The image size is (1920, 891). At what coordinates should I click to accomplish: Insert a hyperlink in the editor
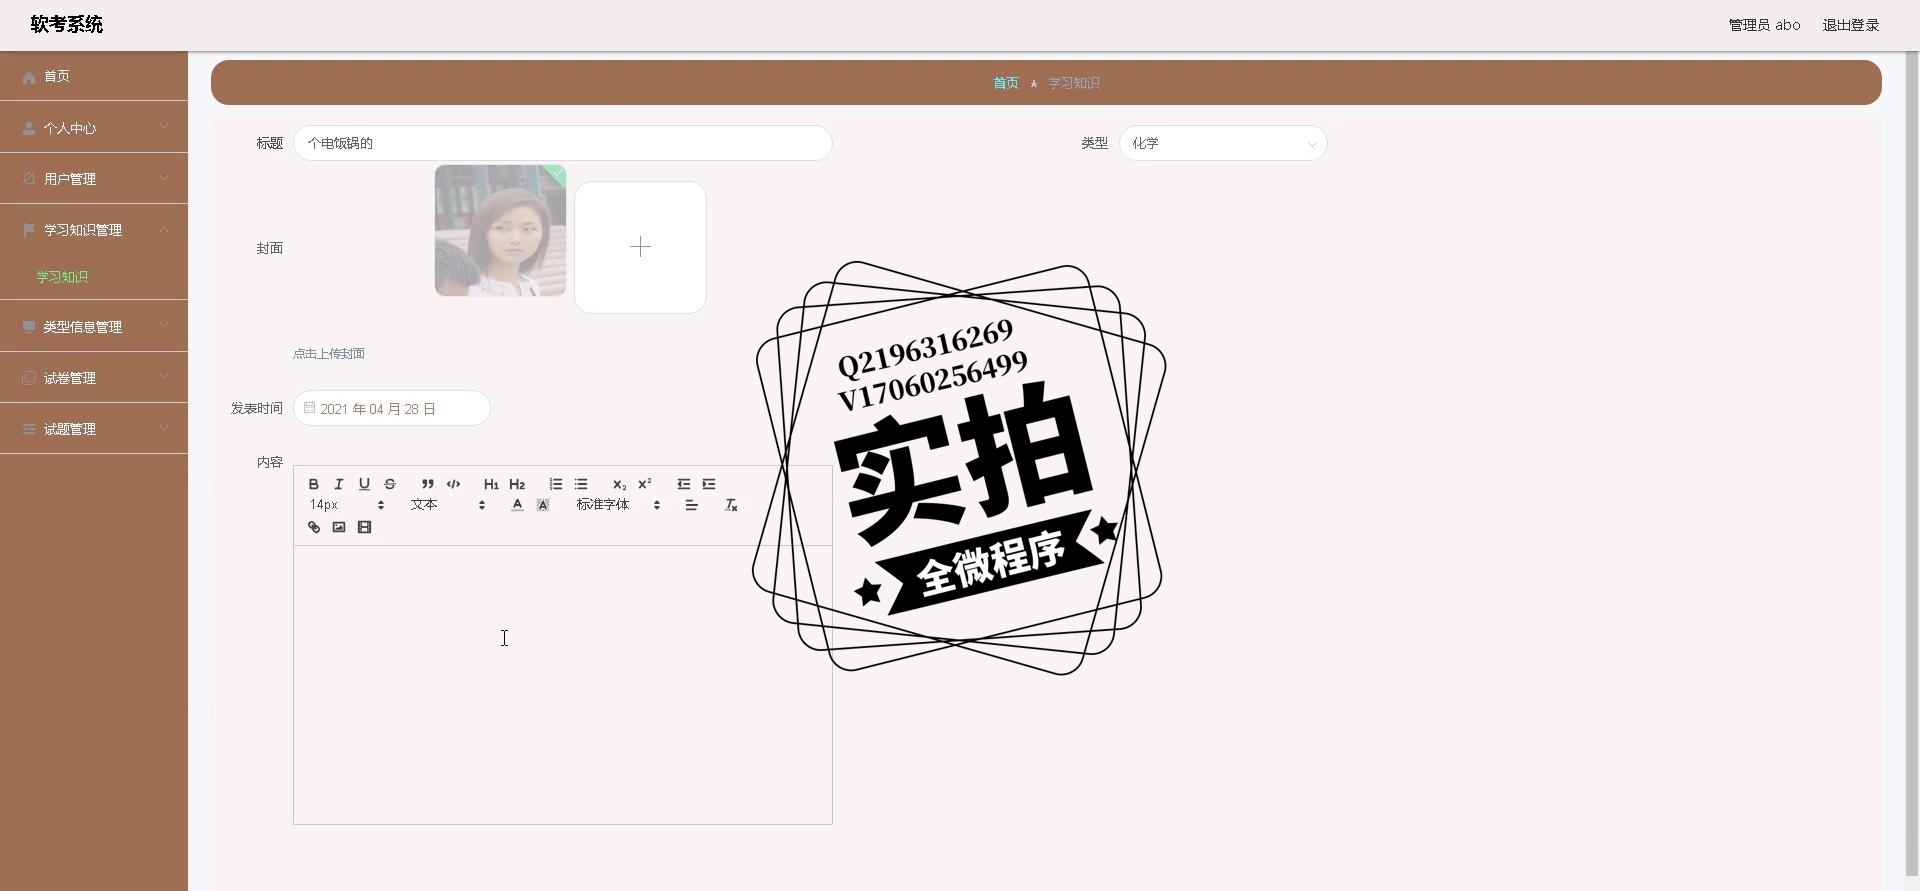313,527
